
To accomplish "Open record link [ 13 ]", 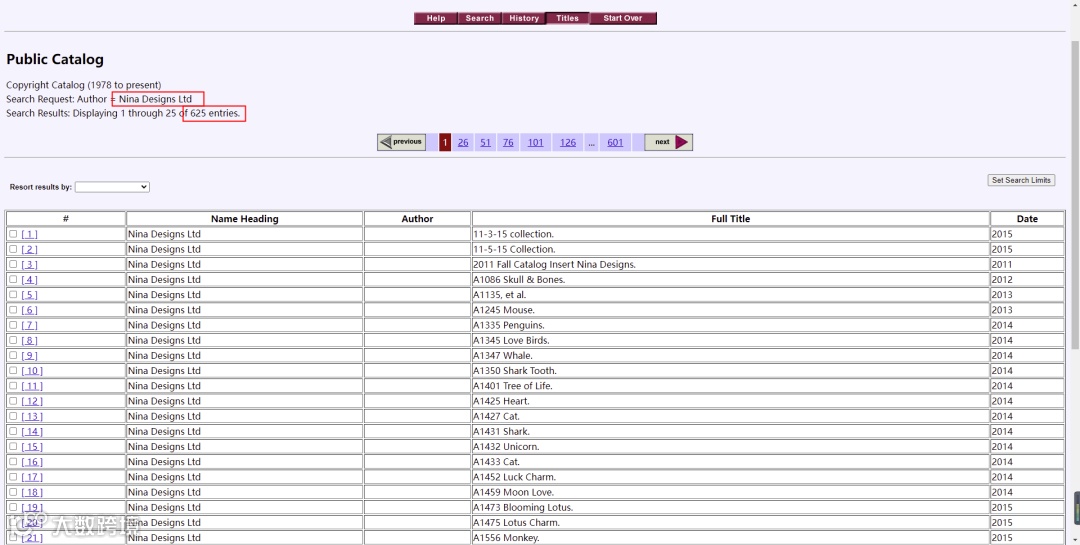I will [32, 416].
